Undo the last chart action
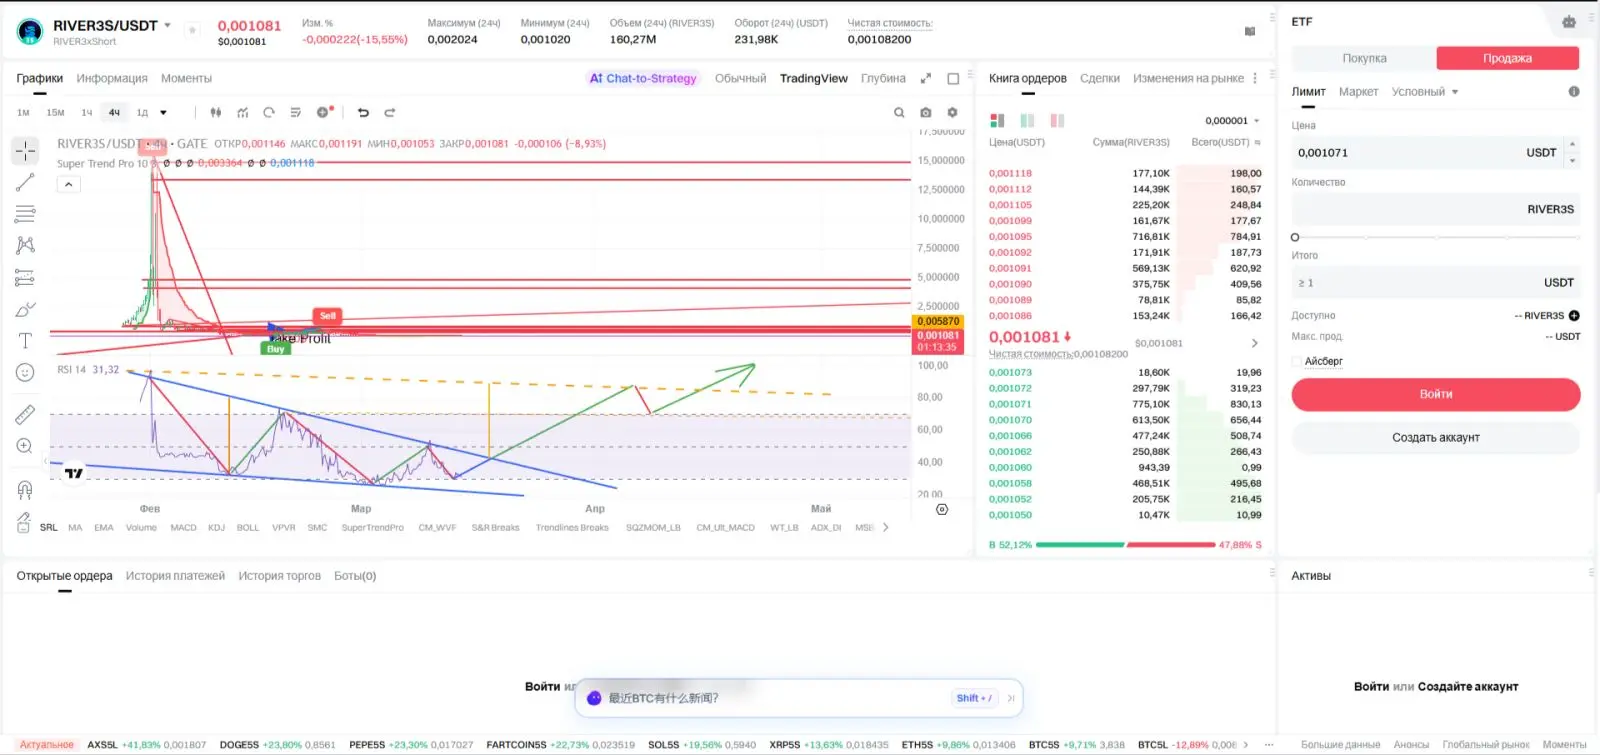This screenshot has width=1600, height=755. coord(363,113)
